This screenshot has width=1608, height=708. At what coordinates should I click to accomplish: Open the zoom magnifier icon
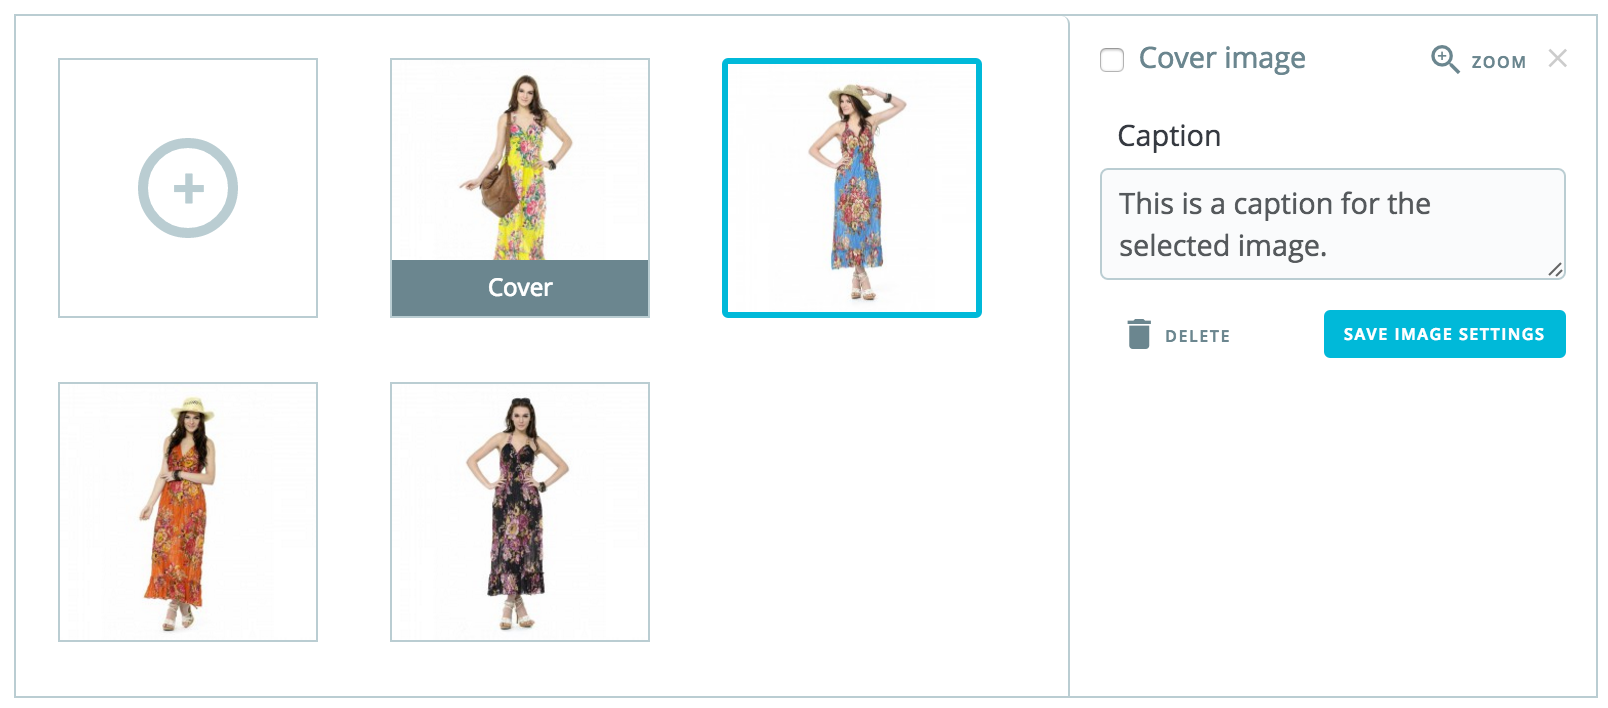click(1445, 59)
